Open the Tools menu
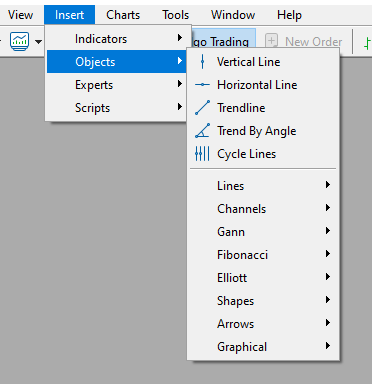This screenshot has height=384, width=372. click(x=176, y=15)
